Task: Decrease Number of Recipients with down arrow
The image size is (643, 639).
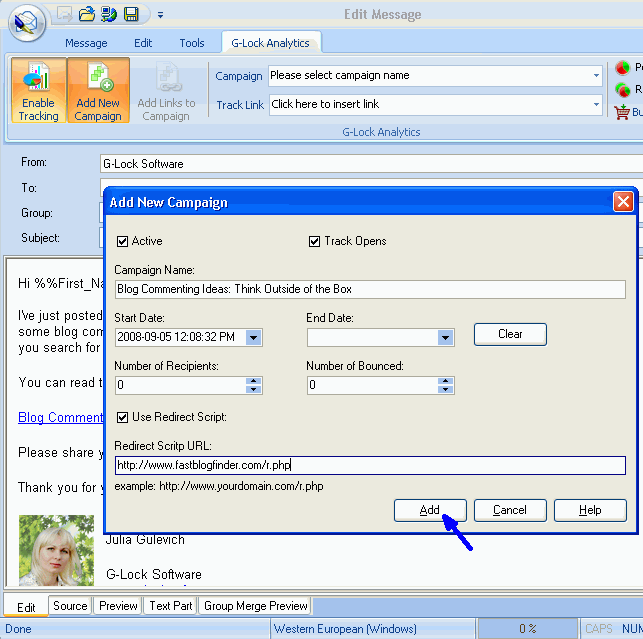Action: [253, 389]
